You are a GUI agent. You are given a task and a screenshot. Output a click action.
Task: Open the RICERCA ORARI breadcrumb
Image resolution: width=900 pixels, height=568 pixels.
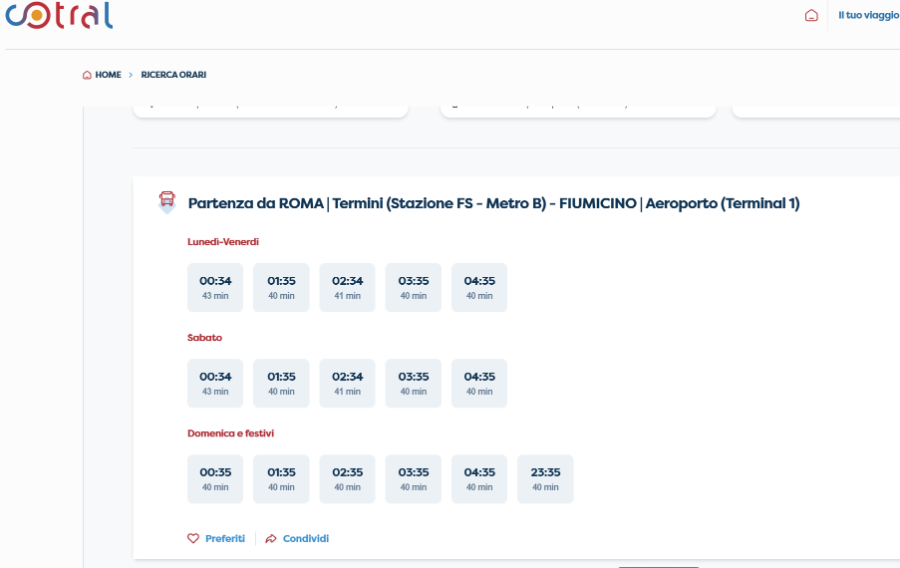[173, 75]
